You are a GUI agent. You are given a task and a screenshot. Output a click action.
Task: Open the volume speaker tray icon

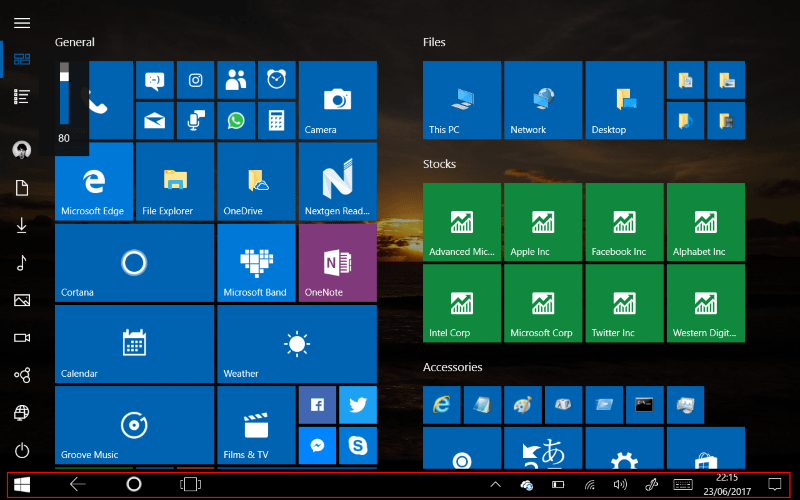point(620,484)
